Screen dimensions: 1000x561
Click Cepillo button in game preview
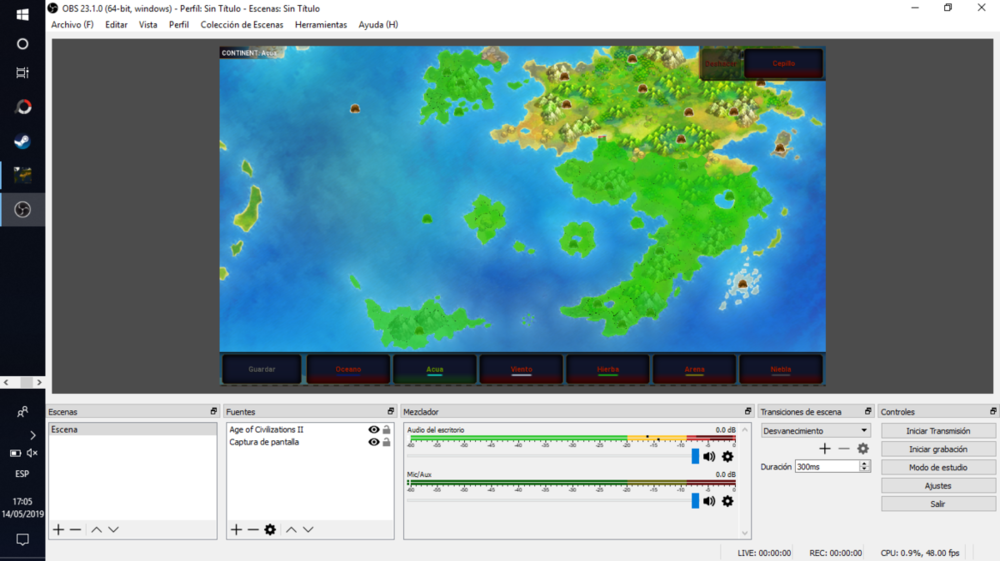(783, 63)
